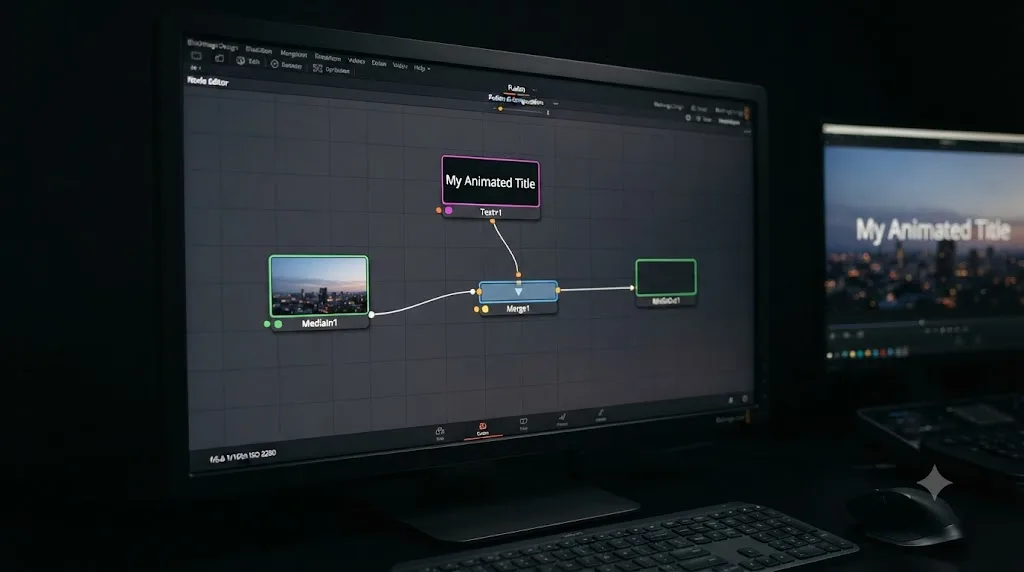Open the dropdown arrow next to Help

(x=428, y=69)
